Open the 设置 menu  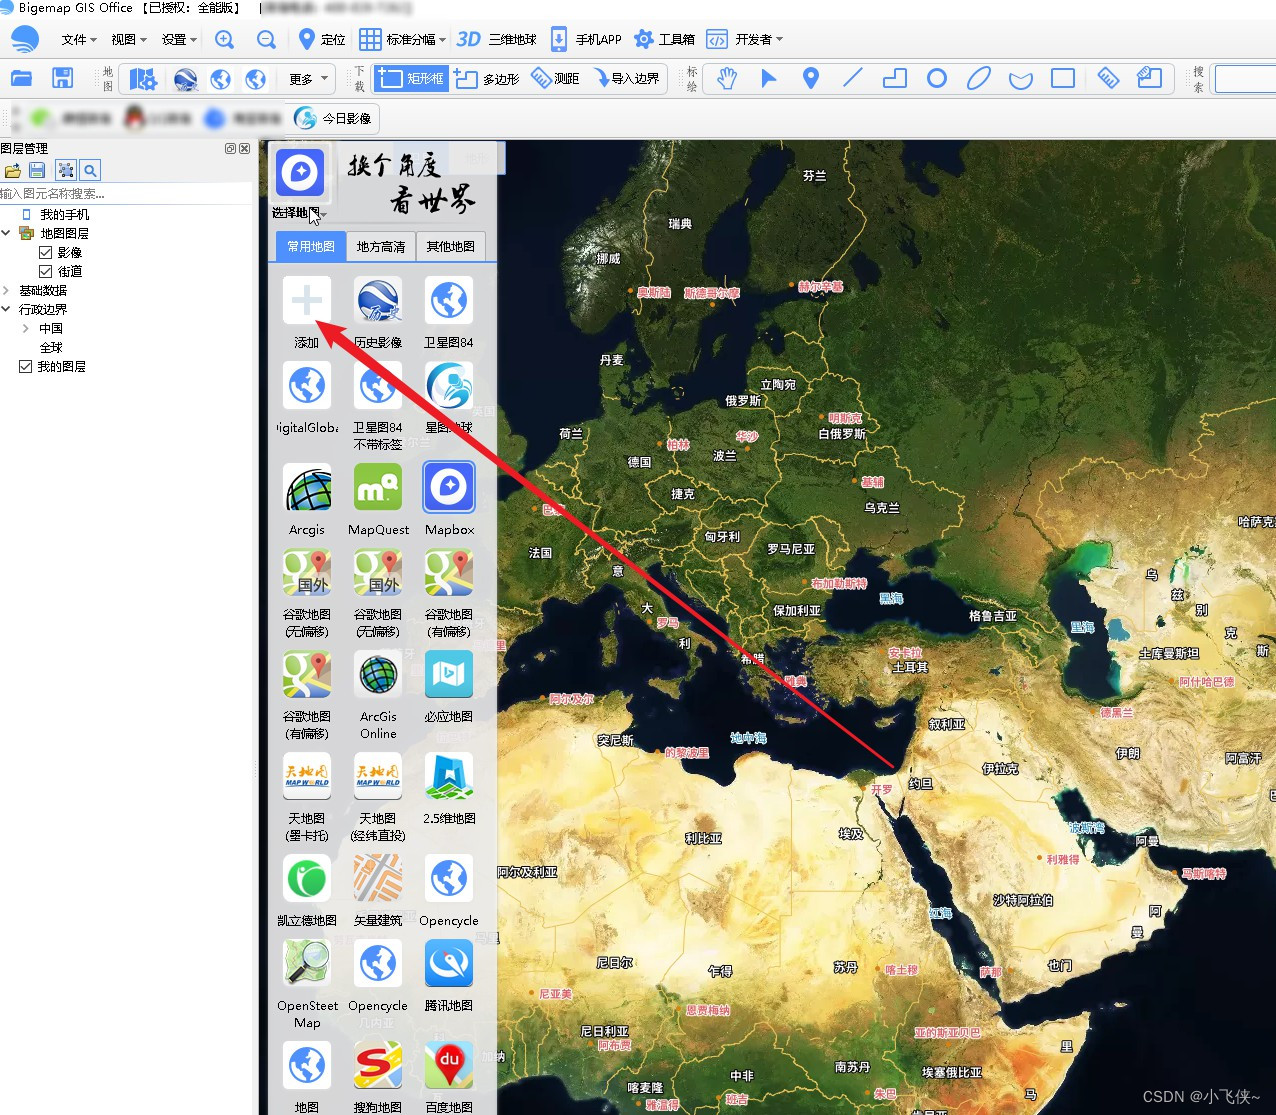[179, 39]
